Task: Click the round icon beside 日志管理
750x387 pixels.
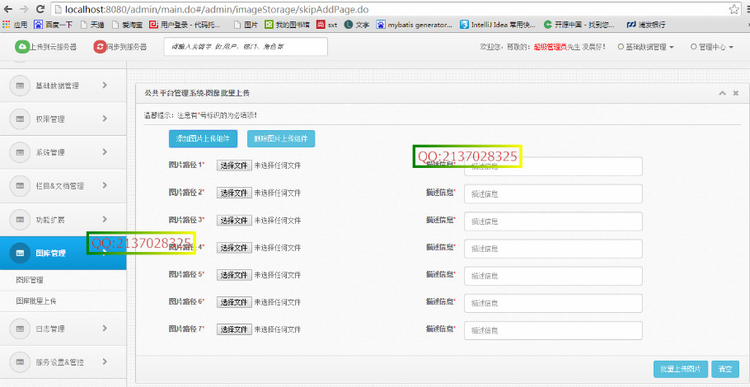Action: pyautogui.click(x=20, y=329)
